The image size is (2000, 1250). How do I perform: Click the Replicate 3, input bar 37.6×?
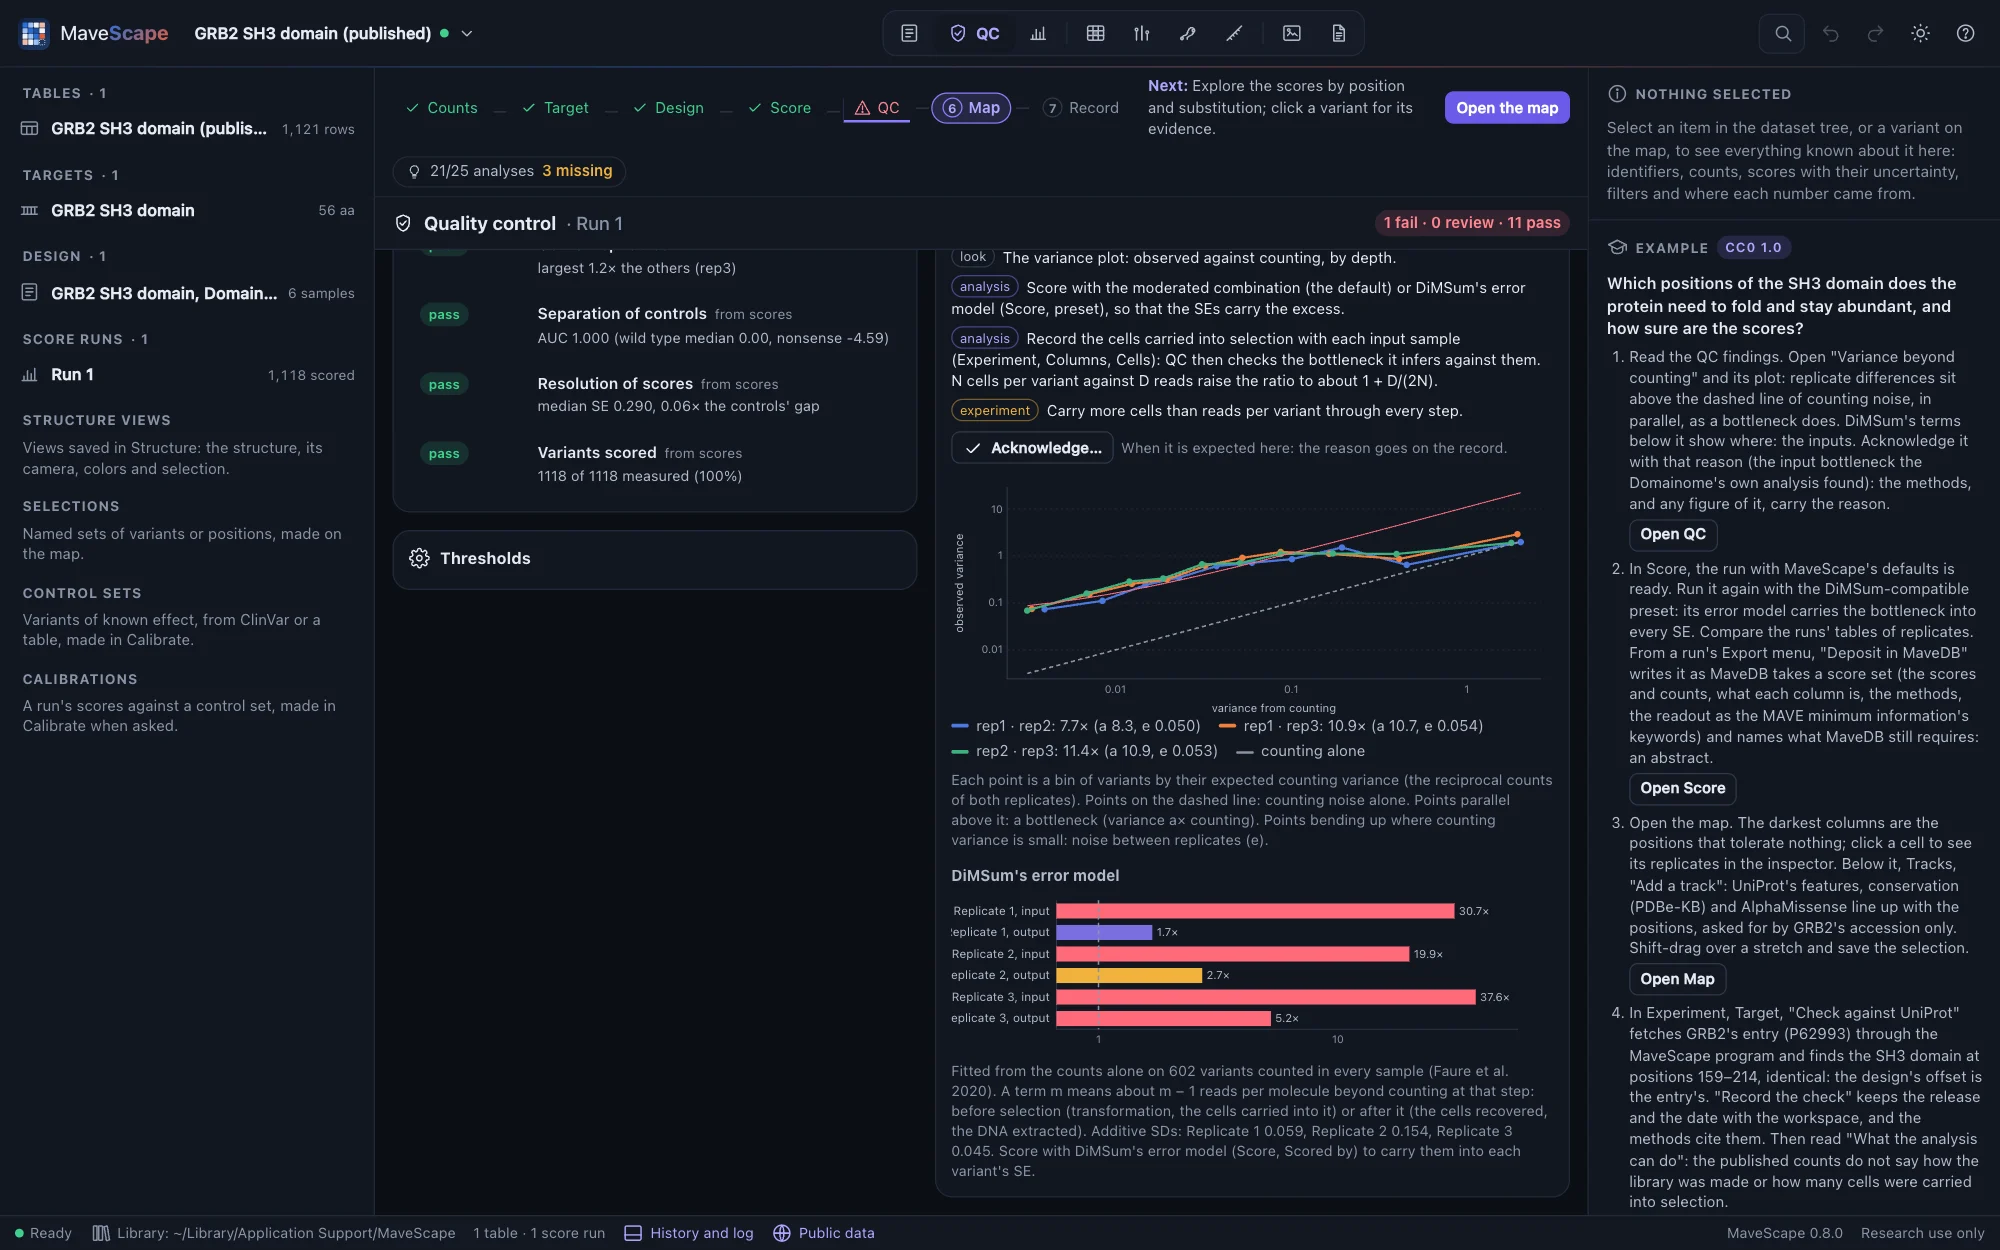click(1265, 997)
